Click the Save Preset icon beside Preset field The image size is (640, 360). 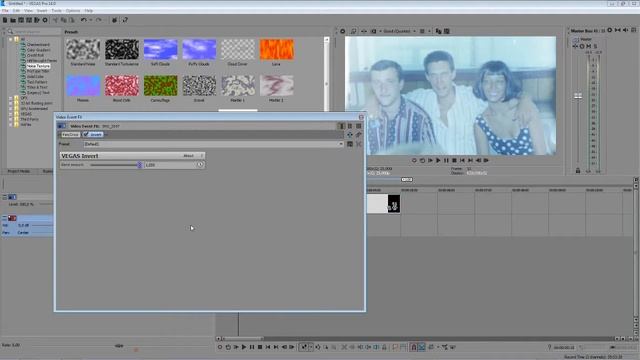pos(350,144)
